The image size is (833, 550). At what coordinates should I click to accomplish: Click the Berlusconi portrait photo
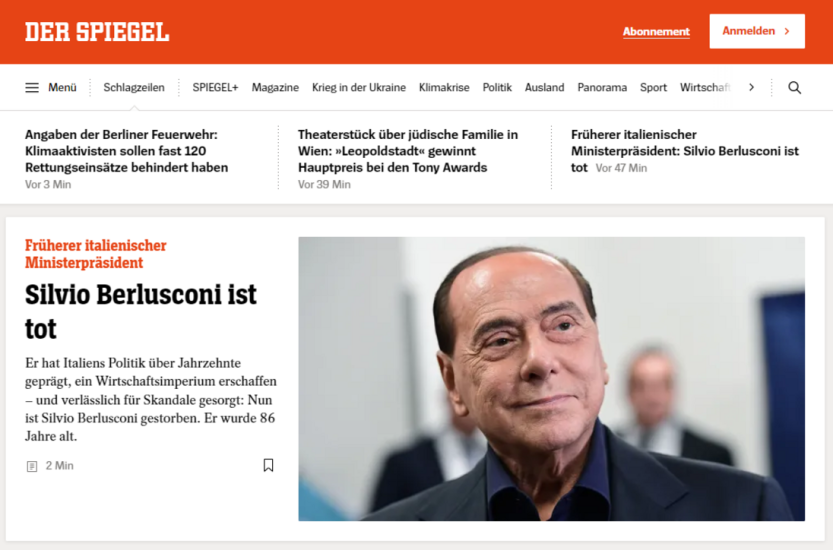pyautogui.click(x=551, y=379)
